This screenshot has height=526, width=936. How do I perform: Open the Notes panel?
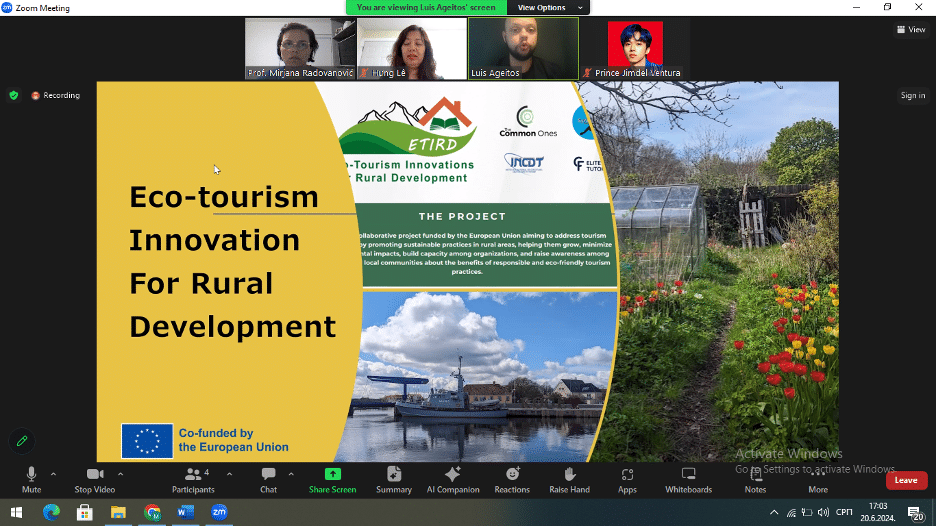[x=755, y=474]
